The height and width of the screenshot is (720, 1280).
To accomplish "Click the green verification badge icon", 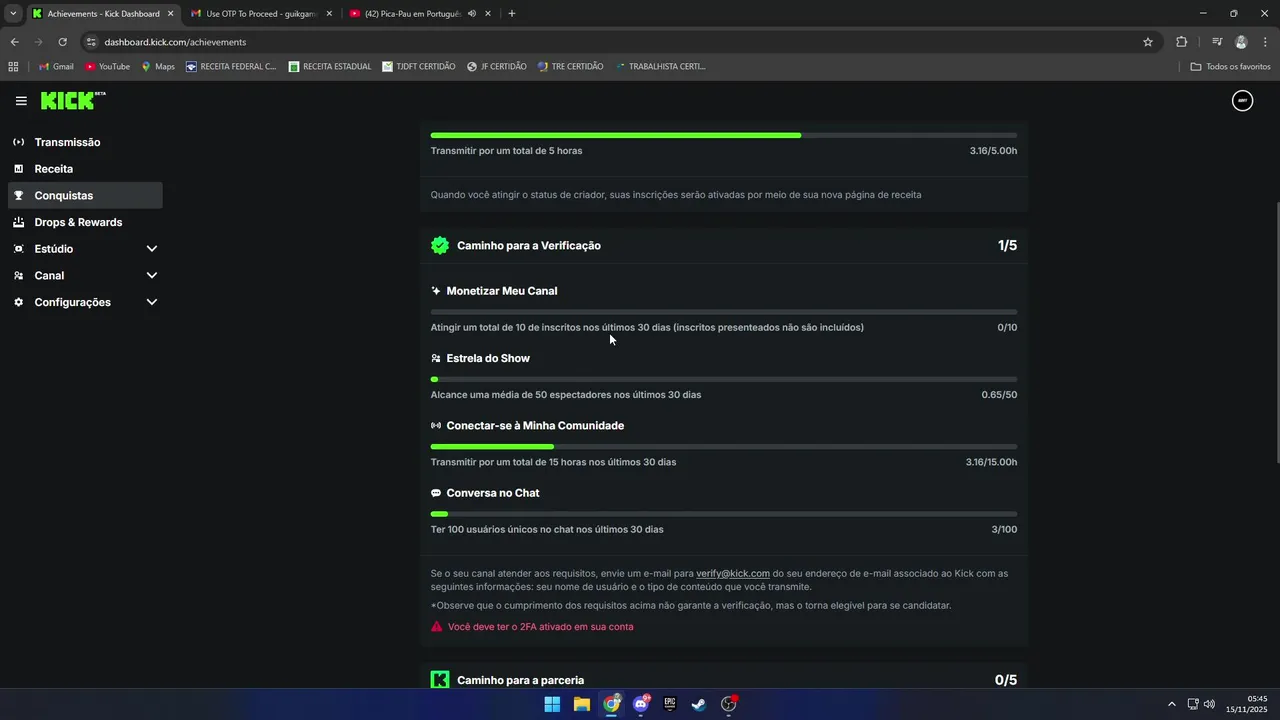I will [440, 245].
